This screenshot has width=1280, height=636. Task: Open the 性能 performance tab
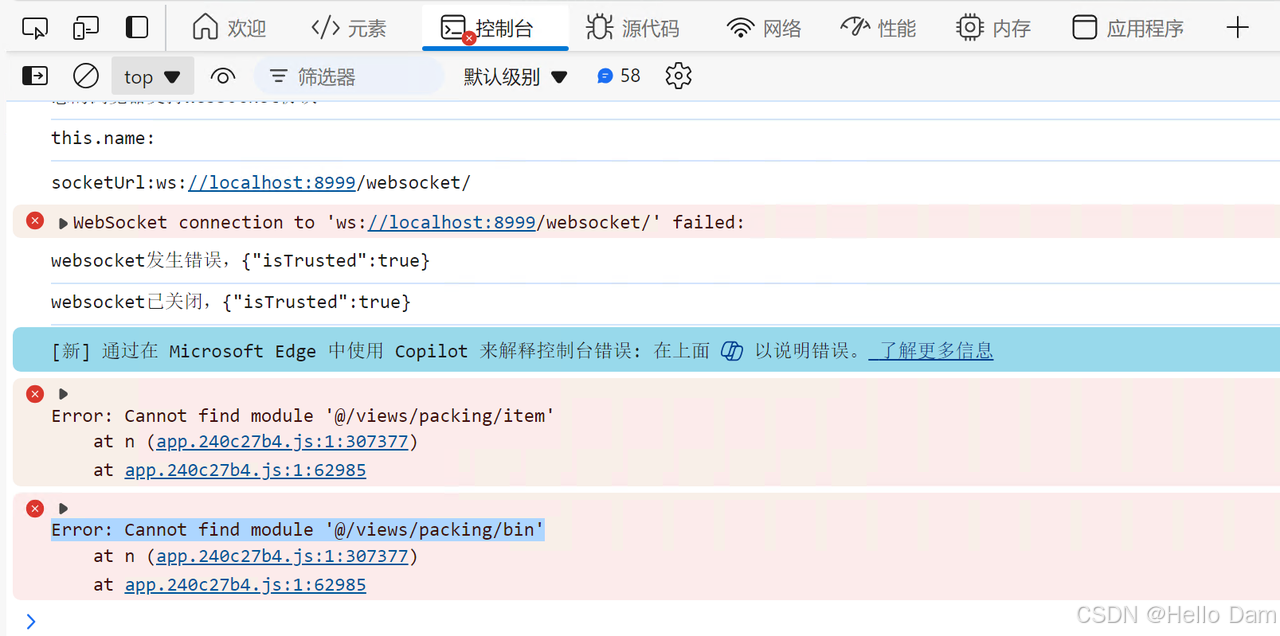(x=879, y=28)
